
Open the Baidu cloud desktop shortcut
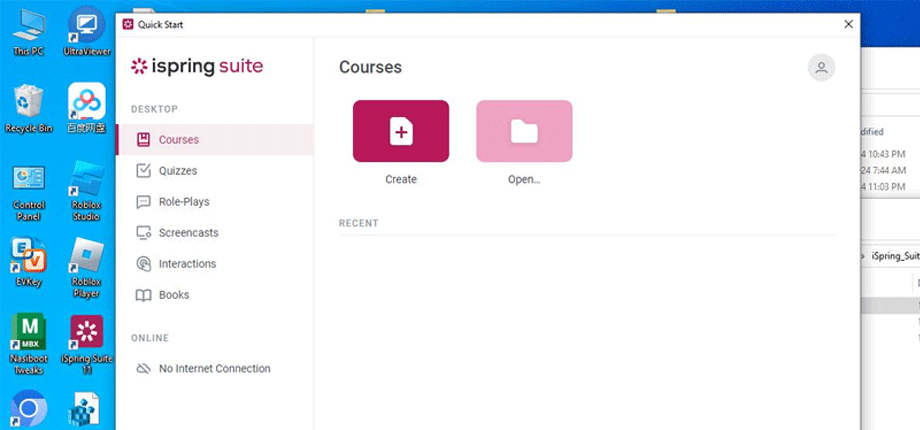[86, 109]
